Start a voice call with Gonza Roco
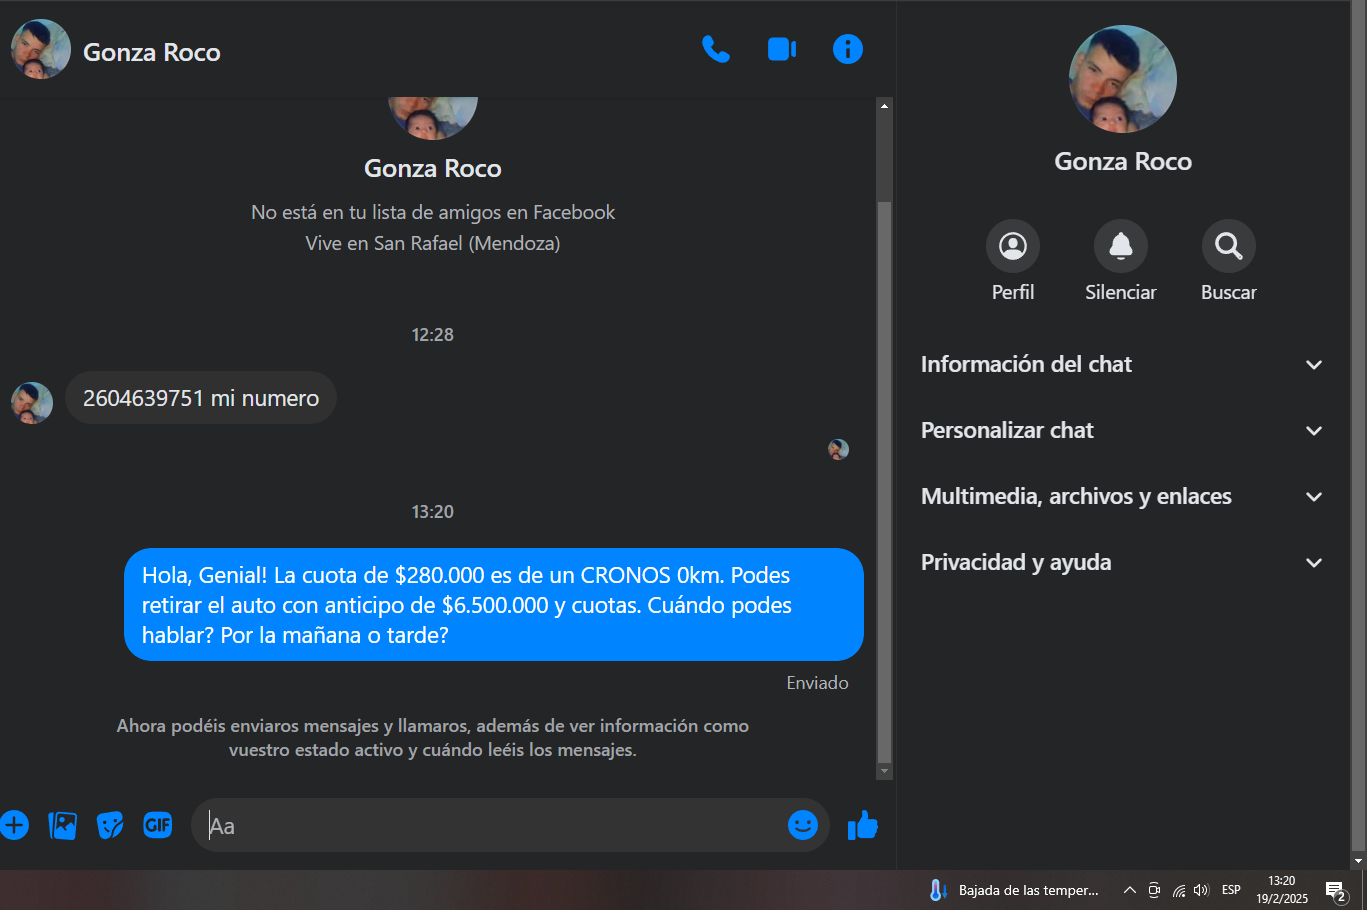The height and width of the screenshot is (910, 1367). pos(715,49)
